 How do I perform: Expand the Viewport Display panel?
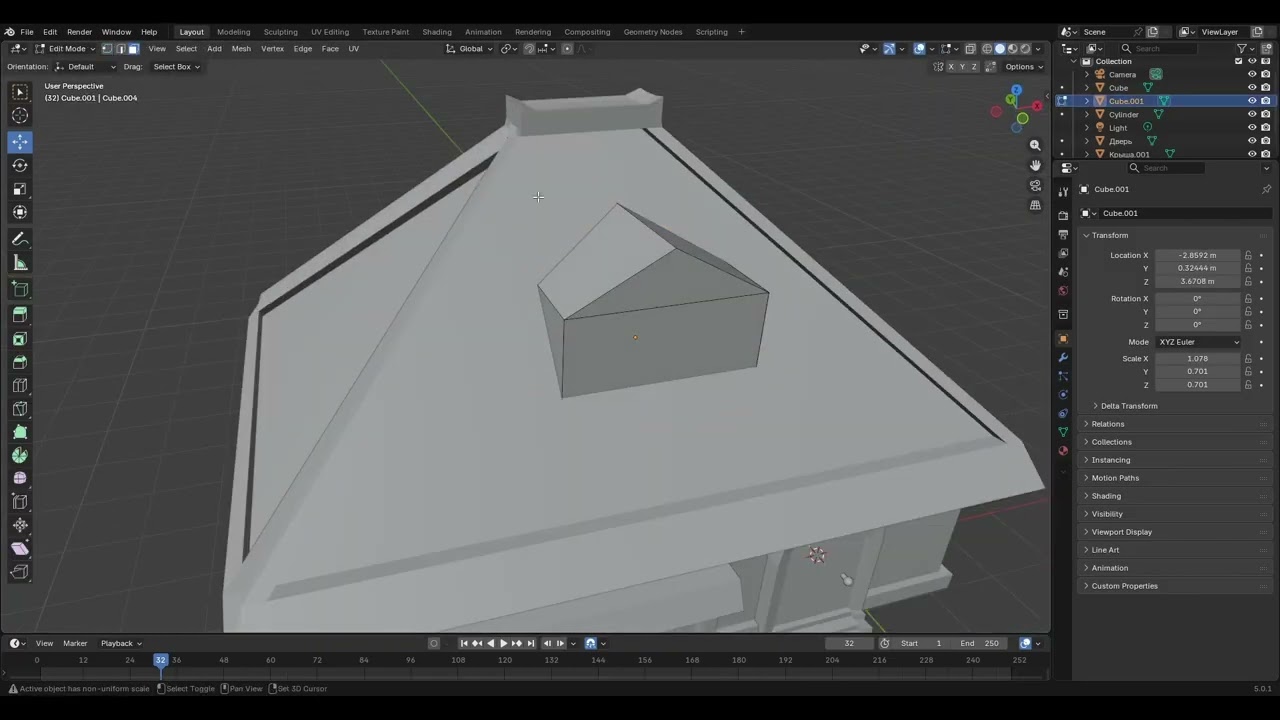(1121, 532)
